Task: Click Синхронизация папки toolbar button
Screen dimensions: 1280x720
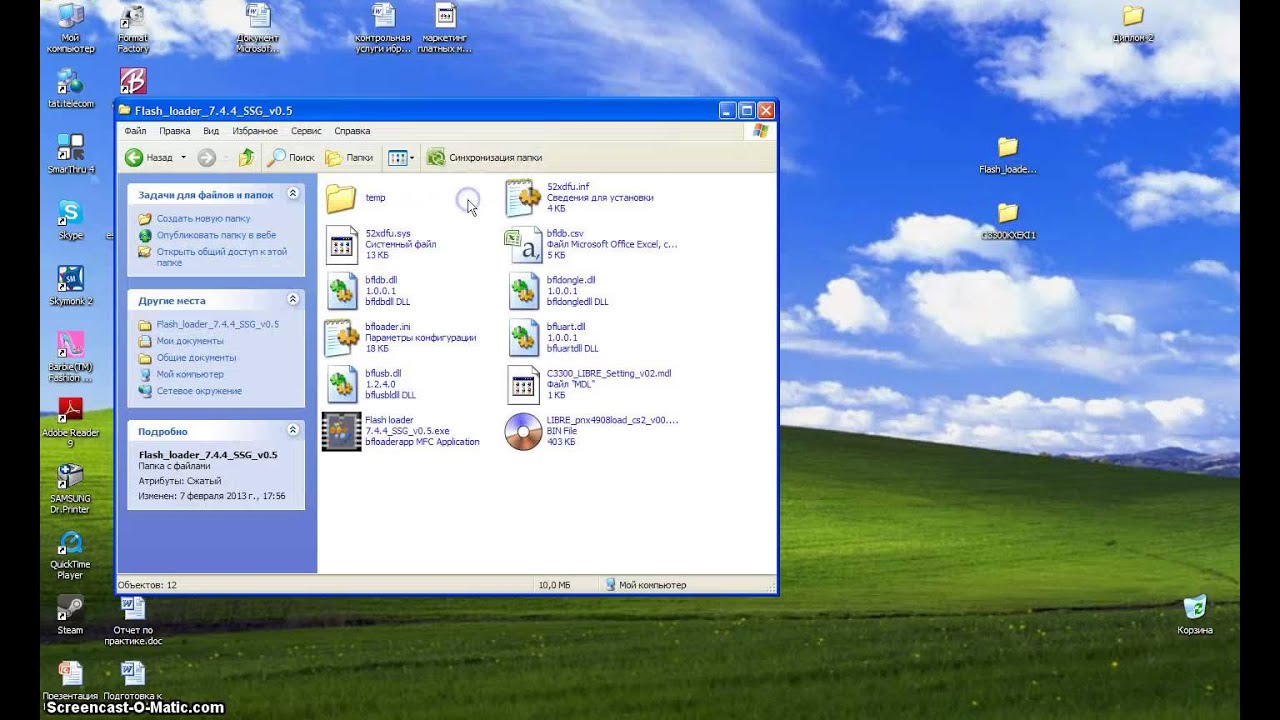Action: (x=485, y=157)
